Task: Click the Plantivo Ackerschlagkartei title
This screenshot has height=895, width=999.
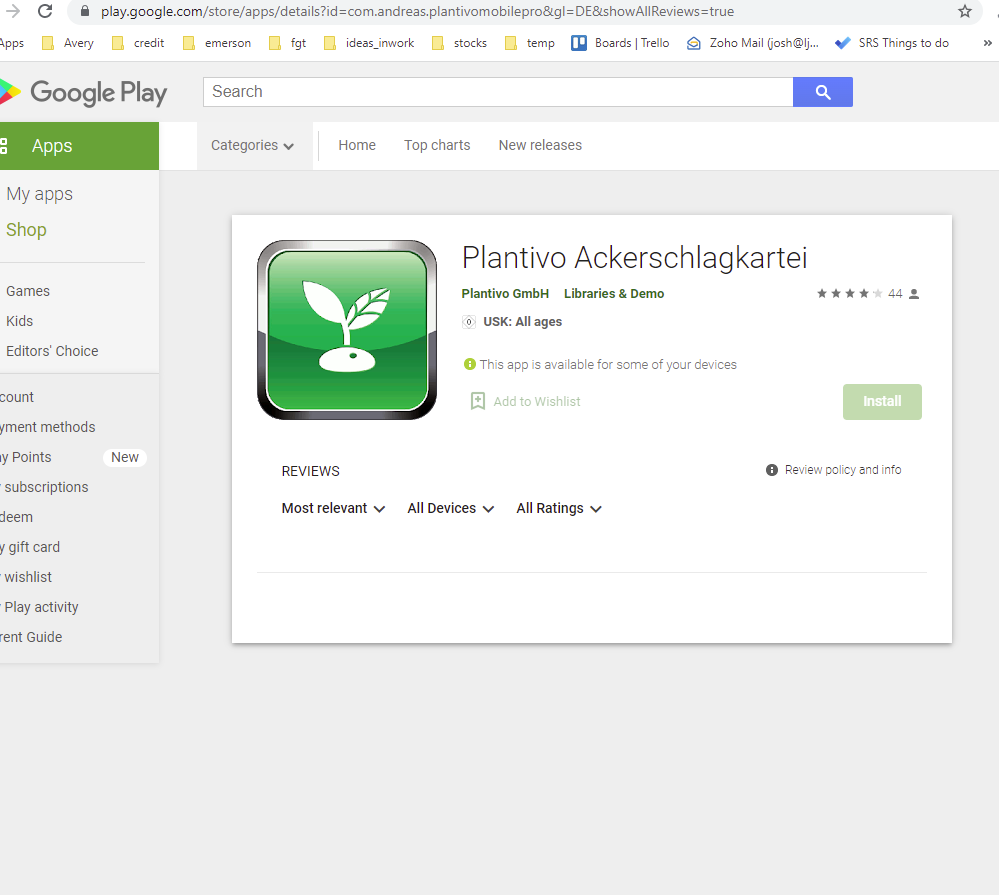Action: [635, 258]
